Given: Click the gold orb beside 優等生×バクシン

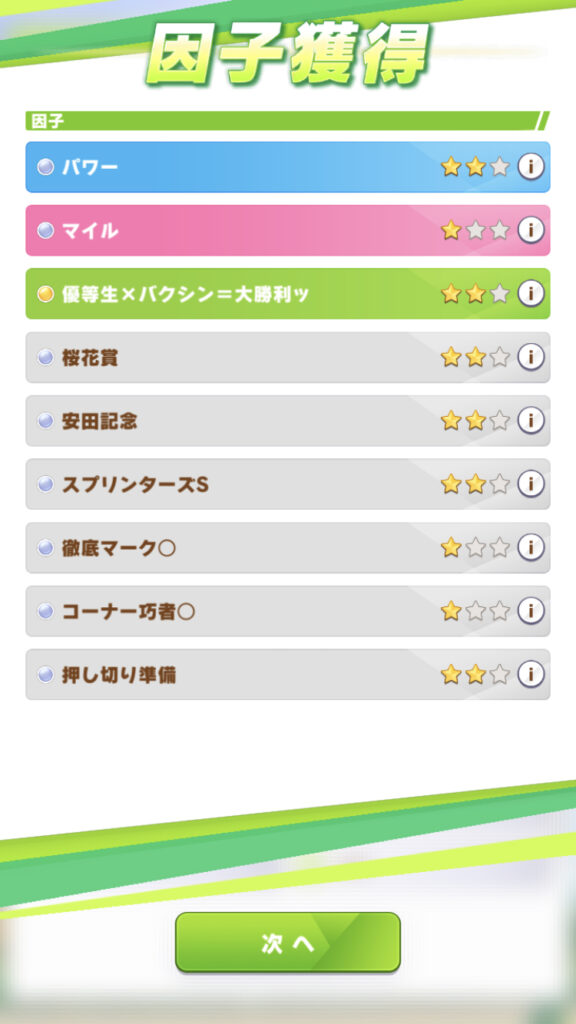Looking at the screenshot, I should click(x=45, y=295).
